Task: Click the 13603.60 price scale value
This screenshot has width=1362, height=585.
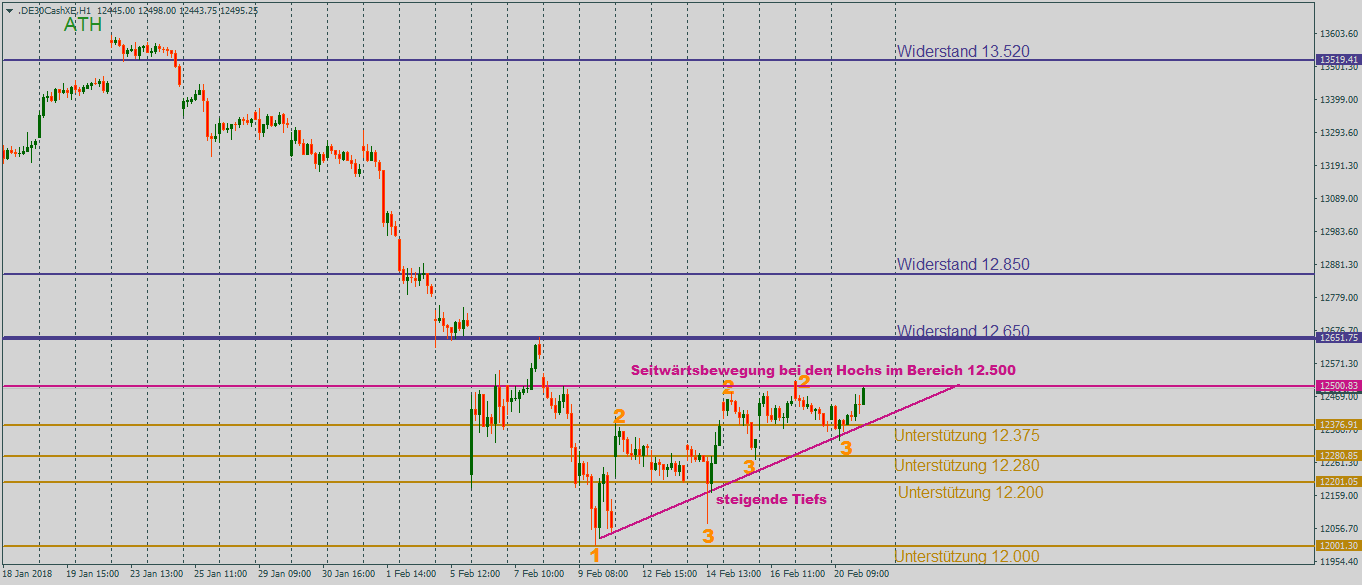Action: (1339, 34)
